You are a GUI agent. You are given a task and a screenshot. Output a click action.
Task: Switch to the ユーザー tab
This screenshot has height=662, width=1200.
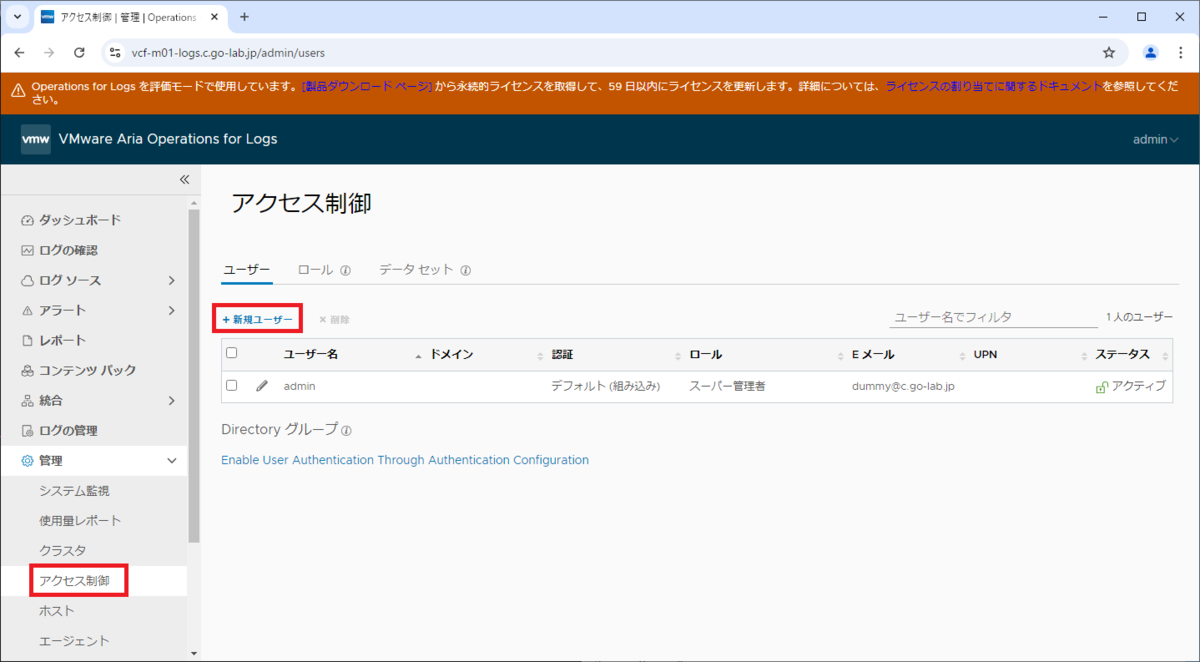246,270
